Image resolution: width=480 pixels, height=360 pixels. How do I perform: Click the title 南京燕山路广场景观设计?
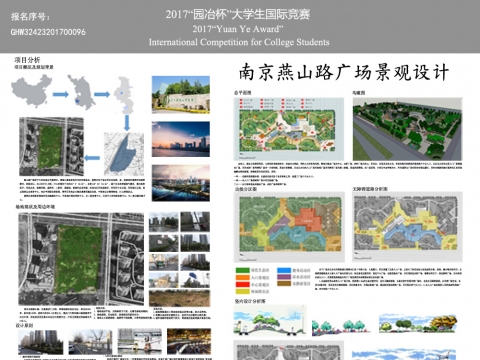click(x=344, y=72)
